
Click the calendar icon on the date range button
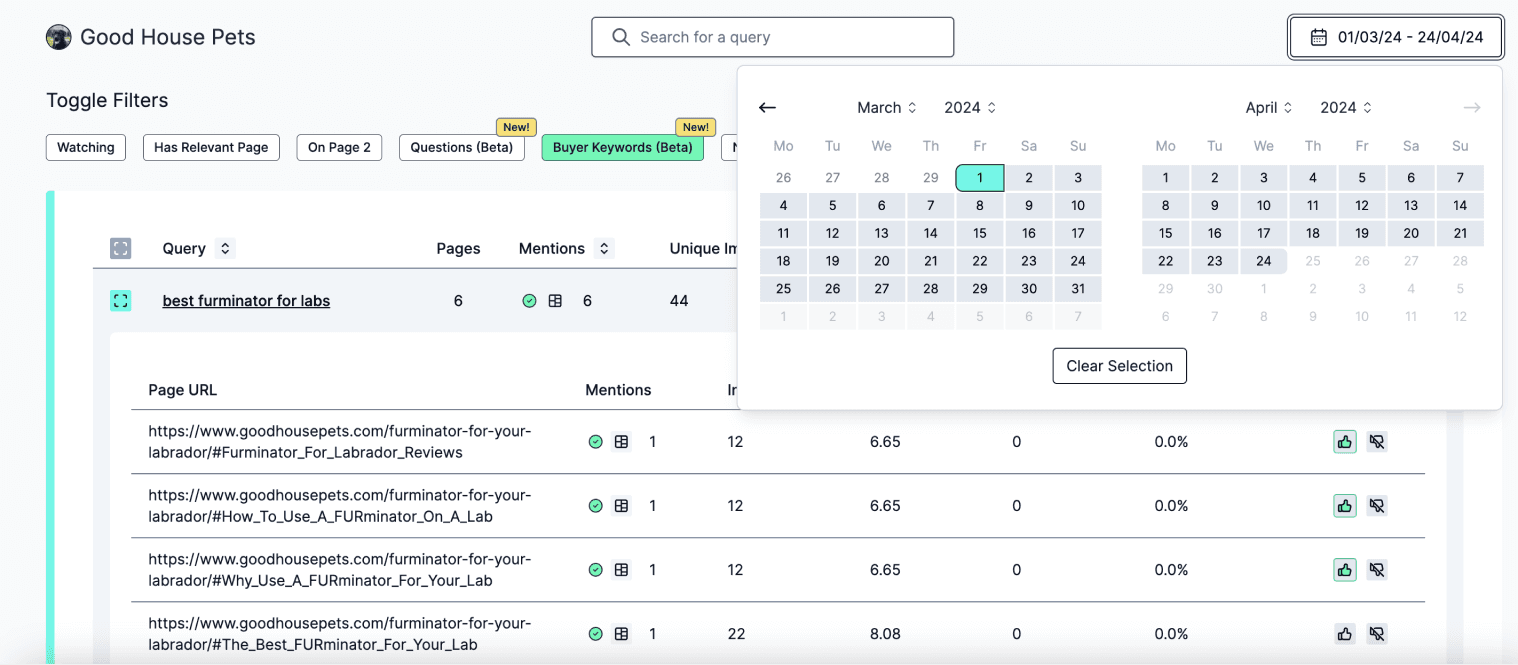coord(1318,36)
